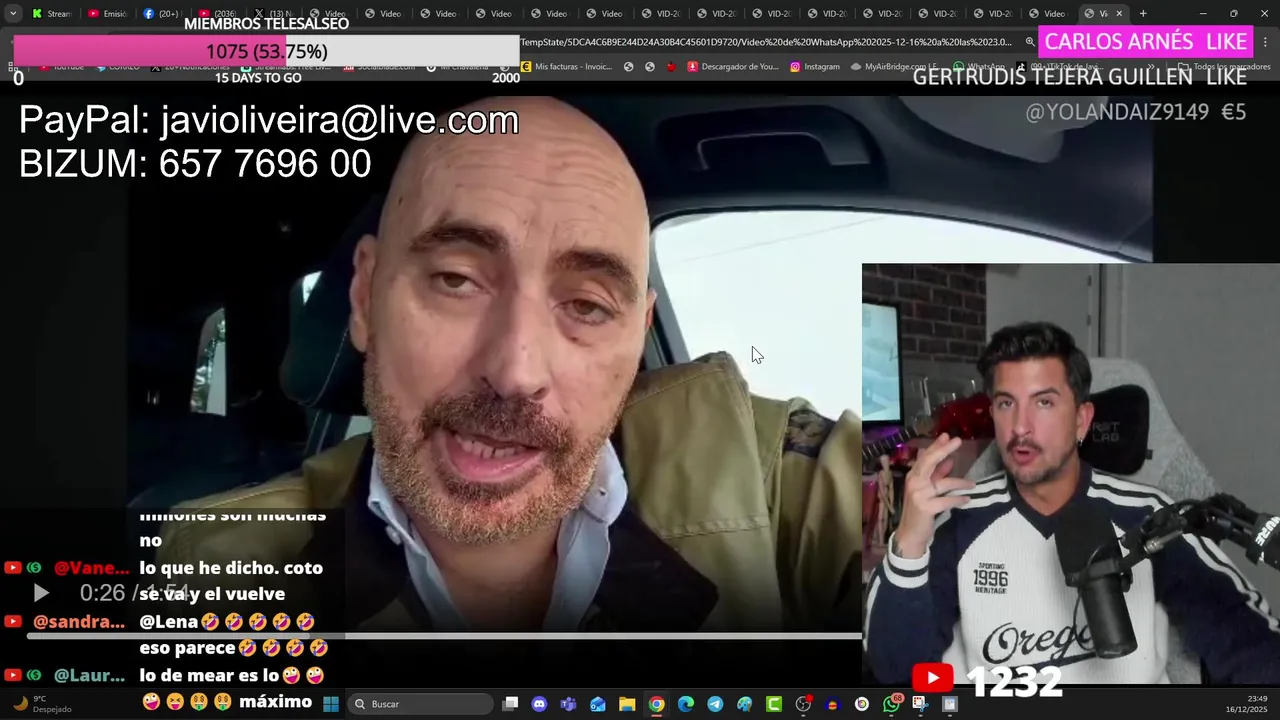Select the last VID-20 tab before Video
Viewport: 1280px width, 720px height.
tap(991, 14)
